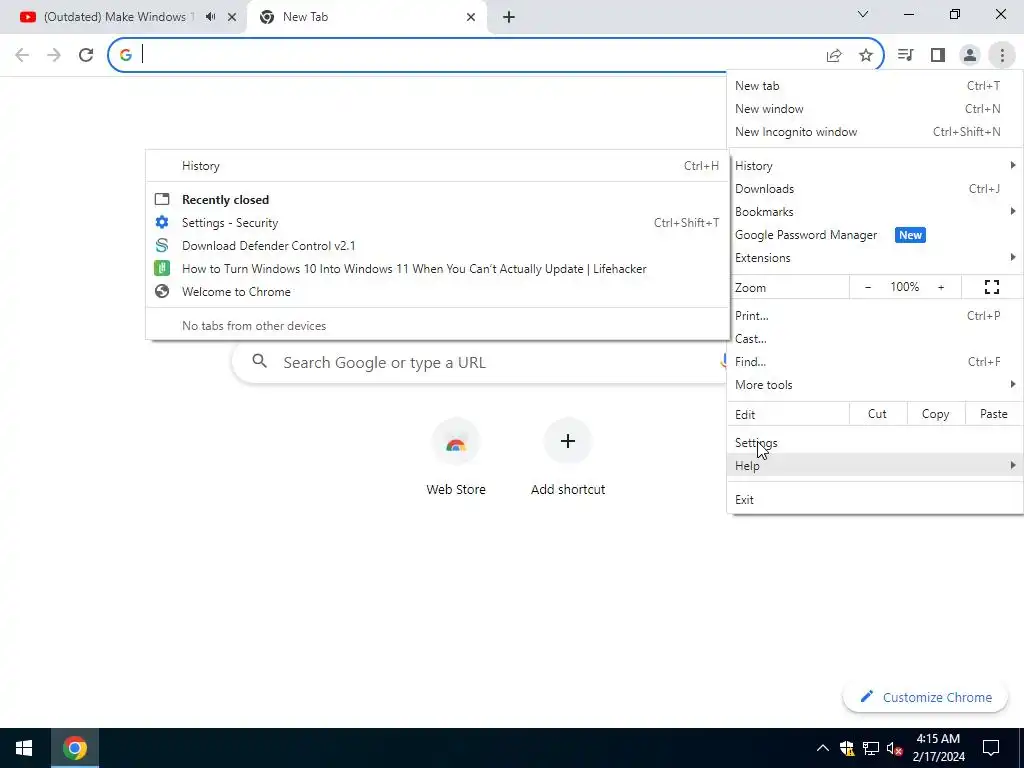Click the 100% zoom level value
1024x768 pixels.
click(904, 287)
